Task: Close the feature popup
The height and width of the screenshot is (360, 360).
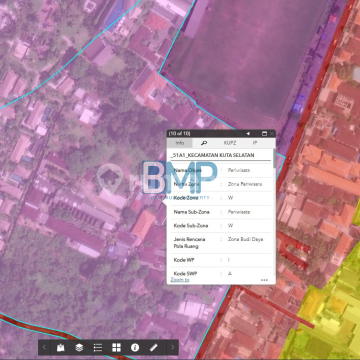Action: 272,134
